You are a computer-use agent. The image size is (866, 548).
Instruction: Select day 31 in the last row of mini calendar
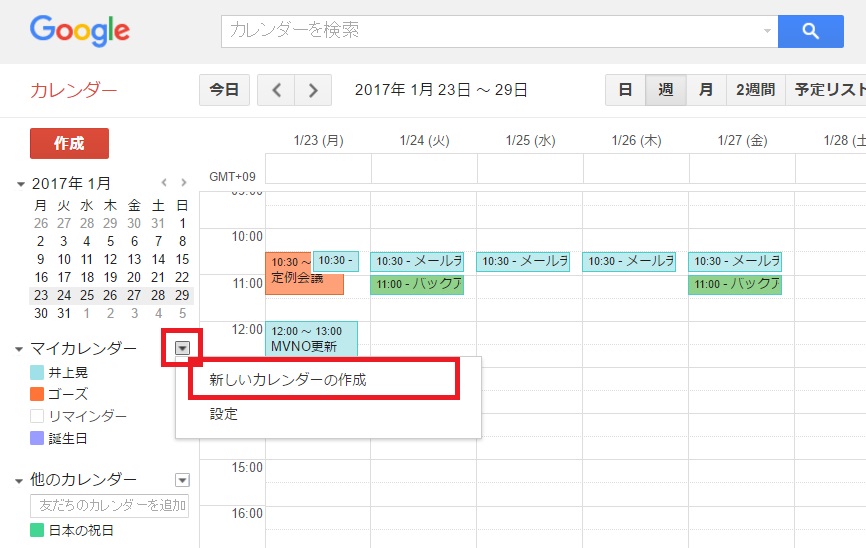(64, 314)
